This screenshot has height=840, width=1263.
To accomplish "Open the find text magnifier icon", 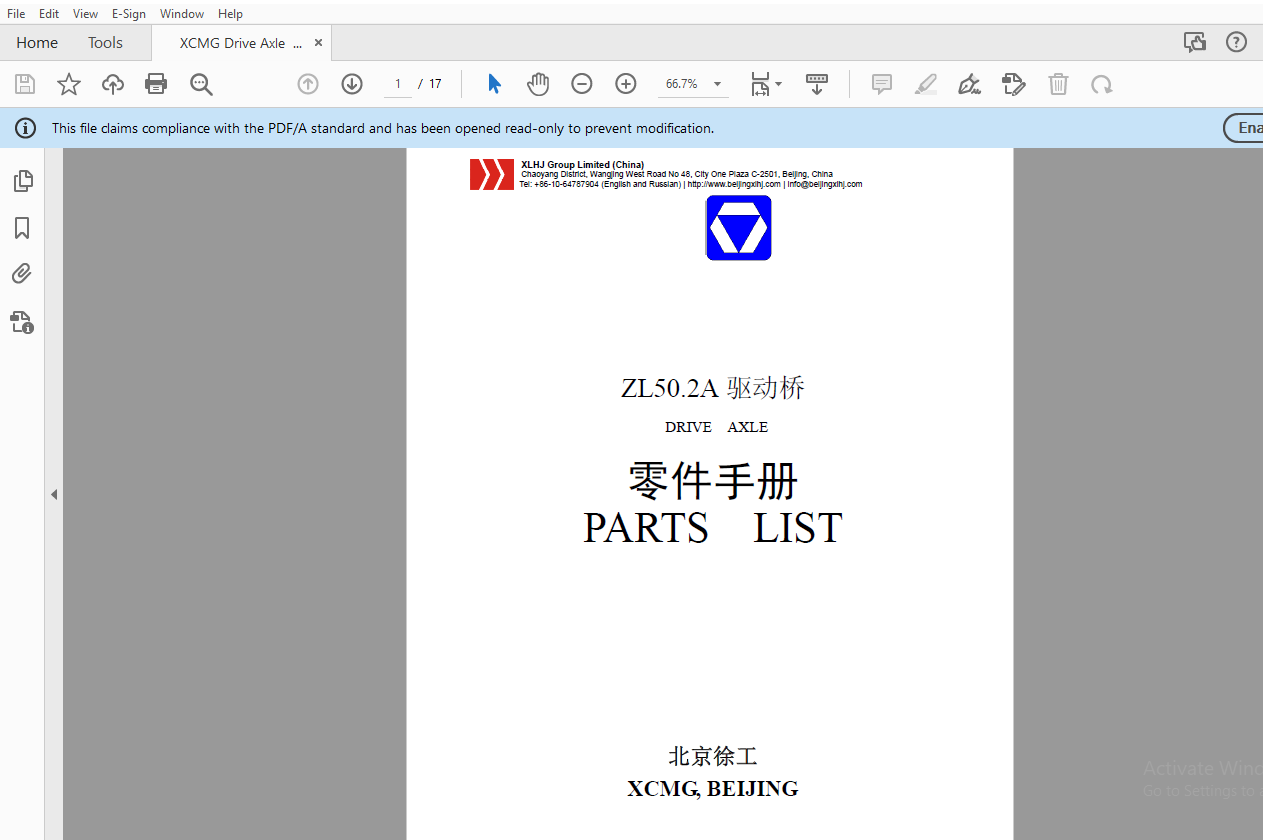I will coord(201,84).
